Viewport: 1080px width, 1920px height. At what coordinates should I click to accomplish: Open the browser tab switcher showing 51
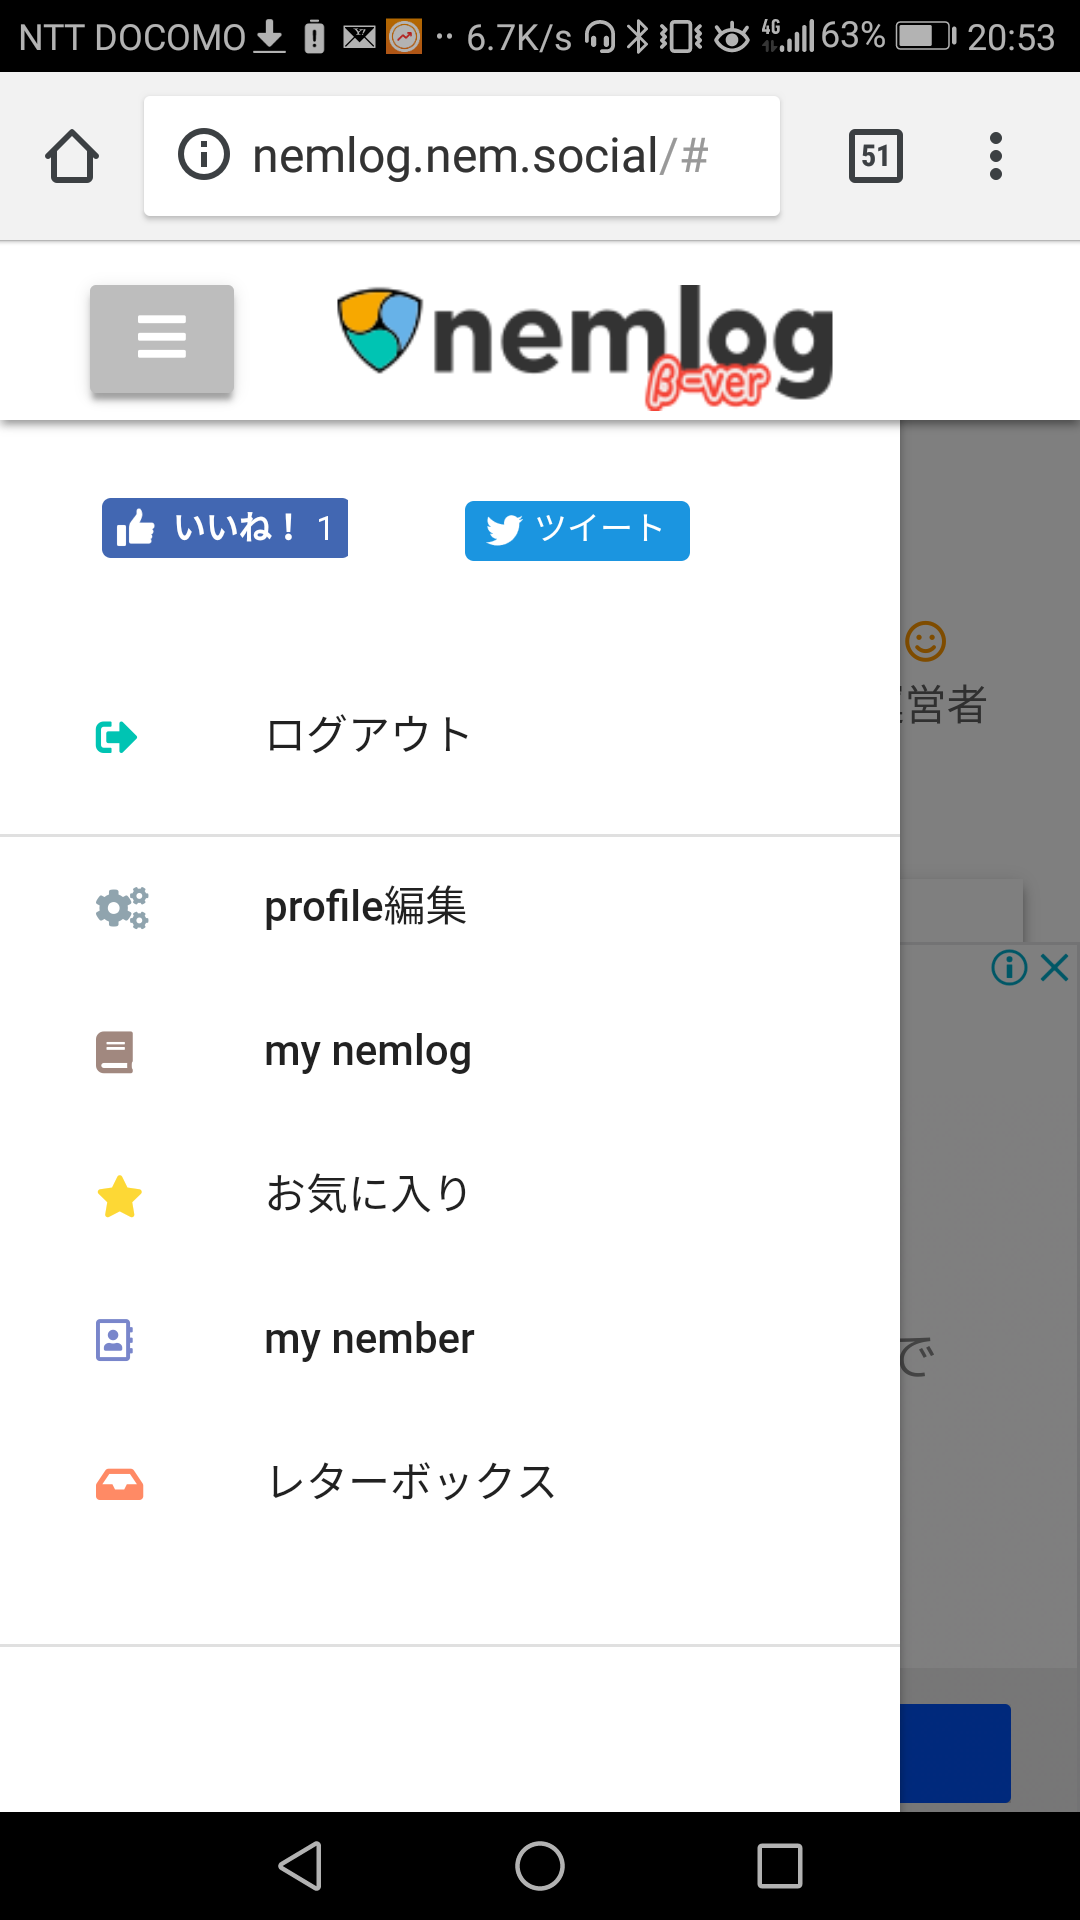pyautogui.click(x=875, y=156)
